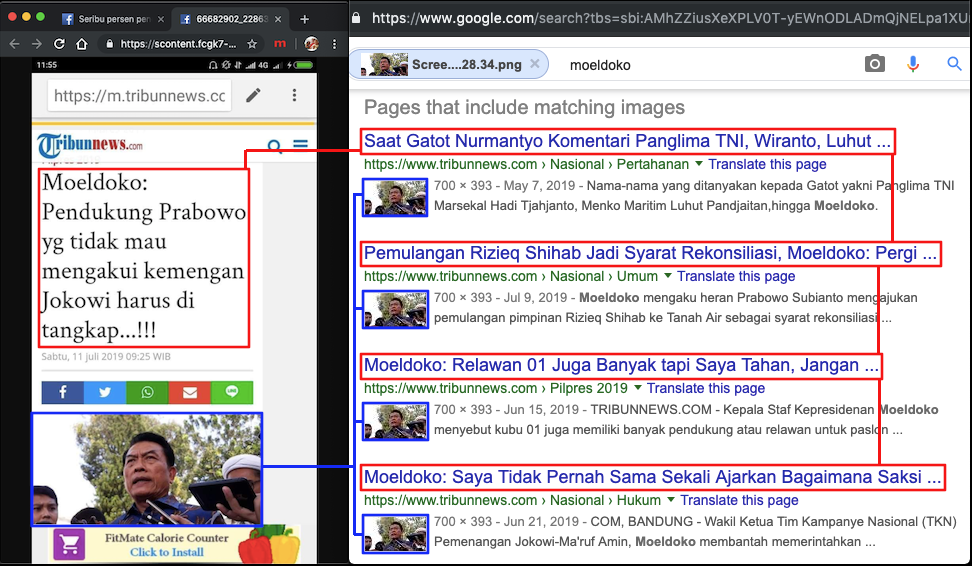Screen dimensions: 972x566
Task: Open 'Saat Gatot Nurmantyo Komentari Panglima TNI' result
Action: 627,141
